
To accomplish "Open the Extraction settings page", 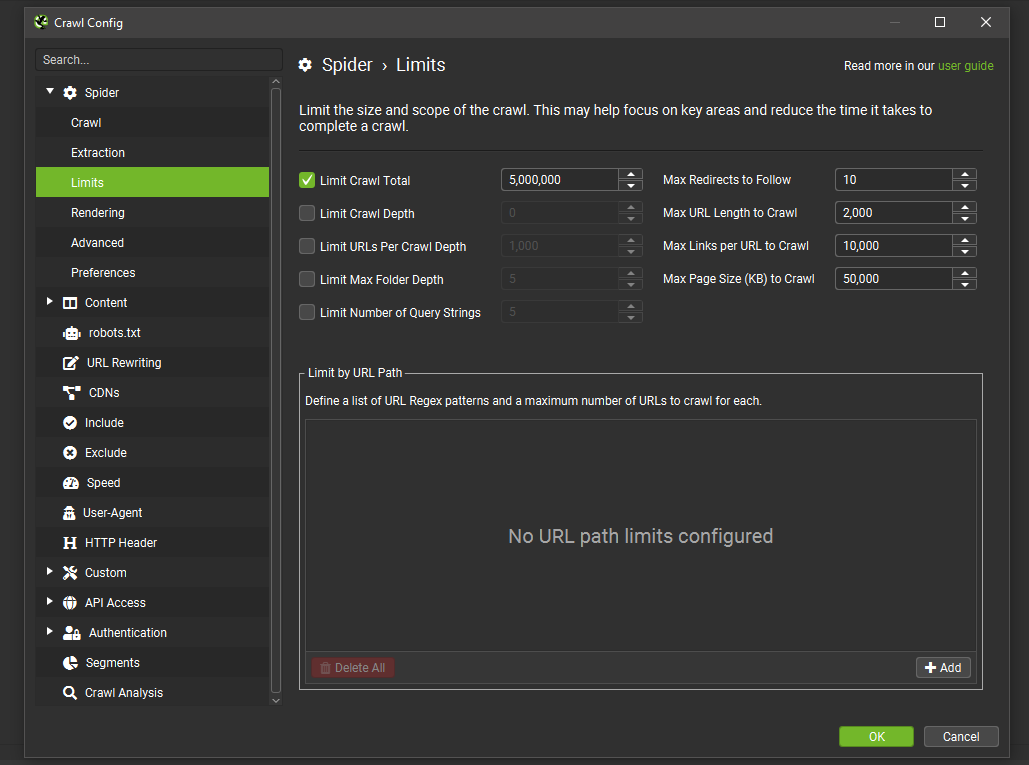I will [x=152, y=153].
